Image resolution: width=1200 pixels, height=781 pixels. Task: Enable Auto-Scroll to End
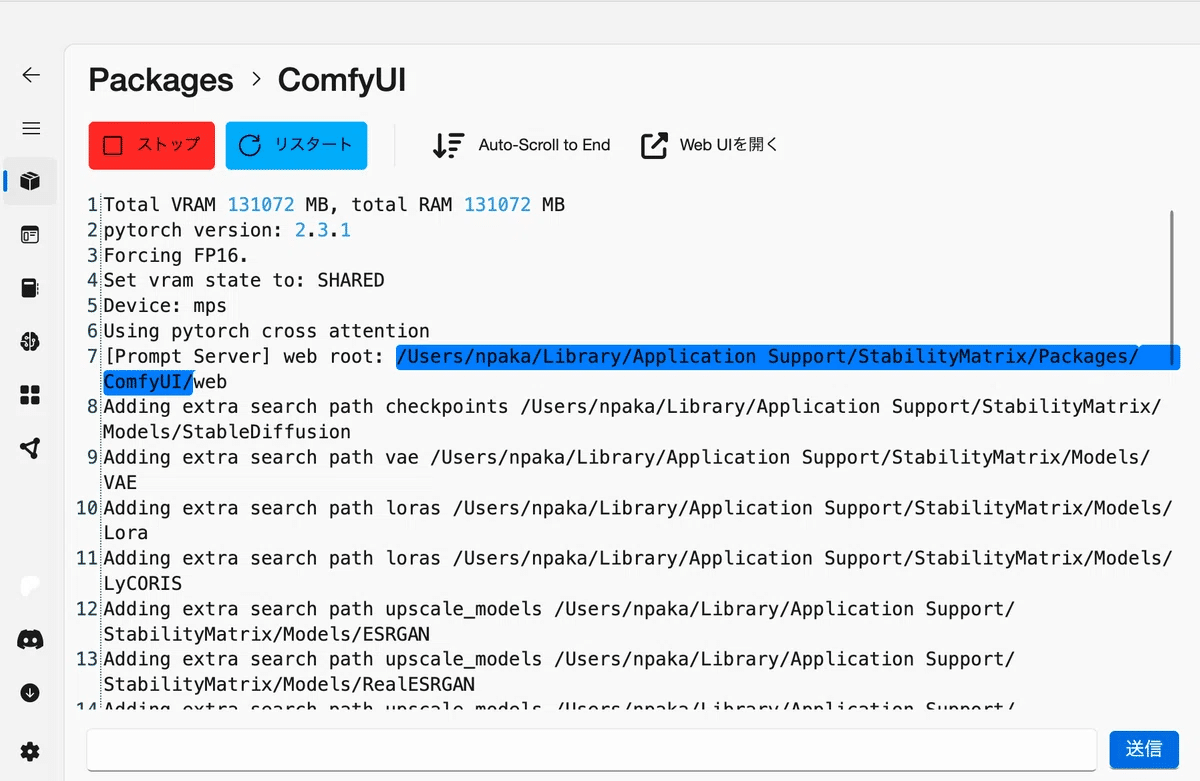[520, 144]
